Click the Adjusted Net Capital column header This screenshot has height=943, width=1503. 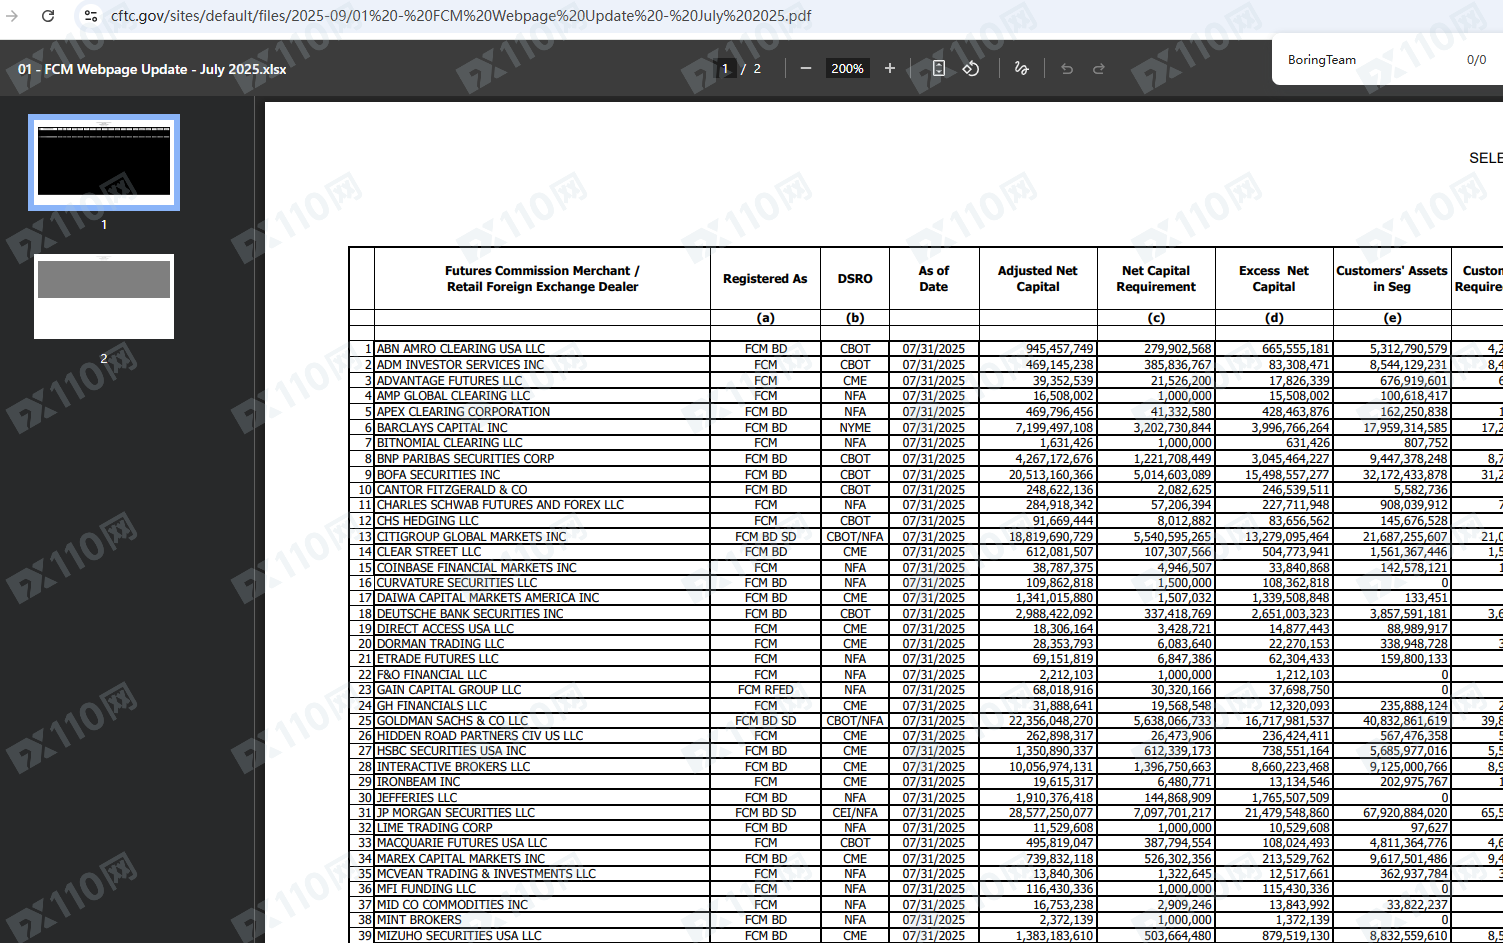[x=1037, y=278]
